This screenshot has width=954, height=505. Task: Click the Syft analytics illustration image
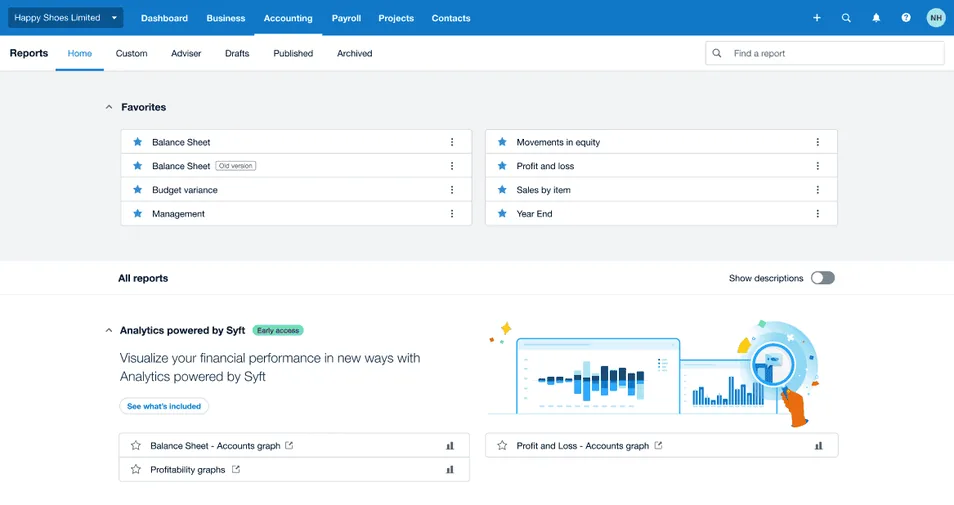point(653,372)
